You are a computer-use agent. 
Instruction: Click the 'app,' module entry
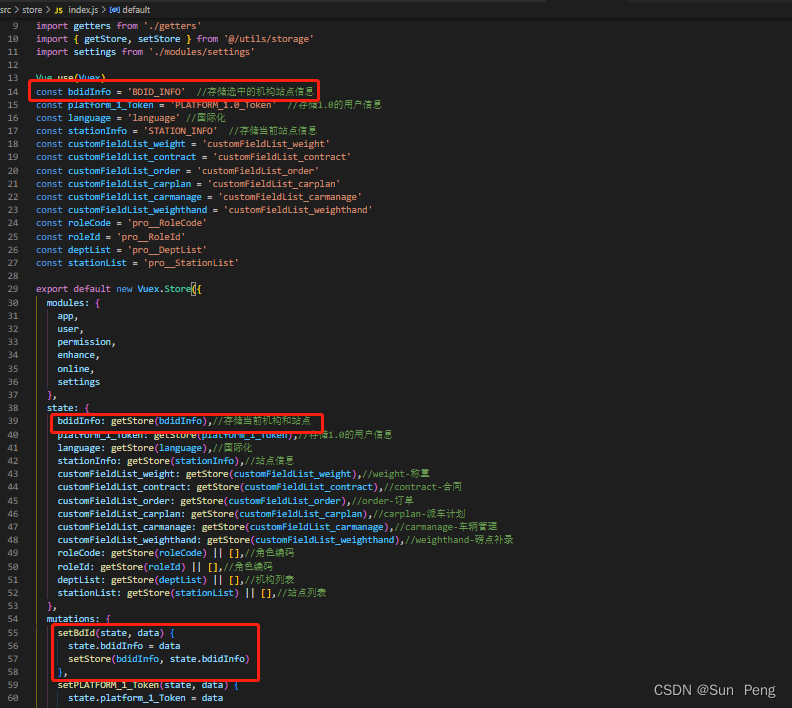68,316
